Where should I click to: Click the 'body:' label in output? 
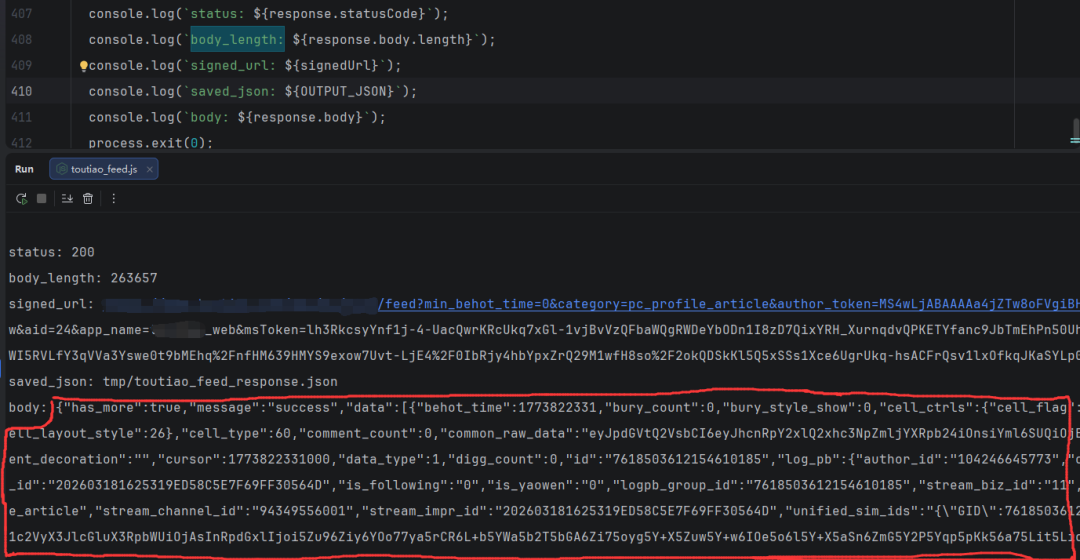point(28,408)
